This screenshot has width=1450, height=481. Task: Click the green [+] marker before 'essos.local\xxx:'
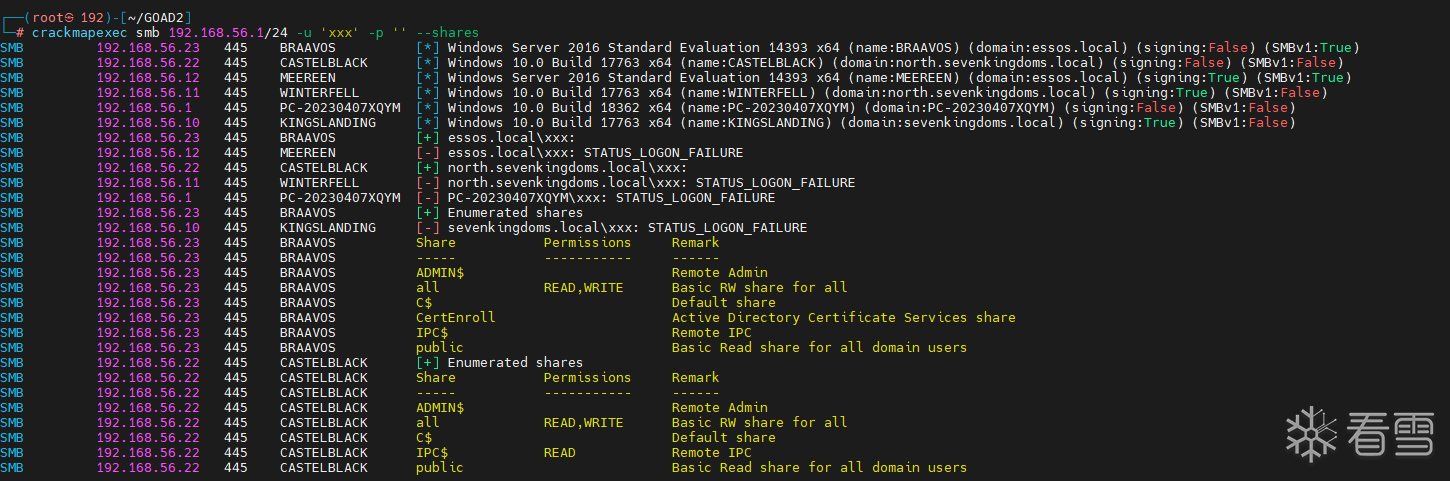[x=427, y=138]
